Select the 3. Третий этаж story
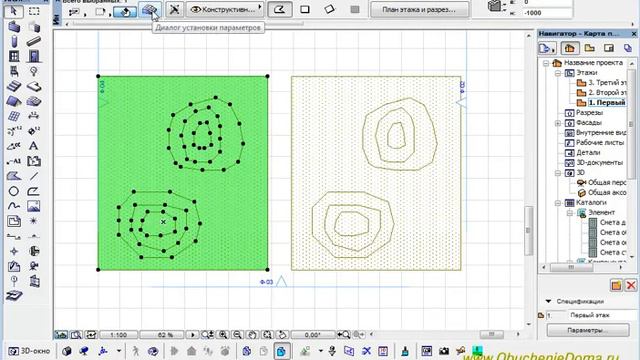Viewport: 640px width, 360px height. coord(602,83)
